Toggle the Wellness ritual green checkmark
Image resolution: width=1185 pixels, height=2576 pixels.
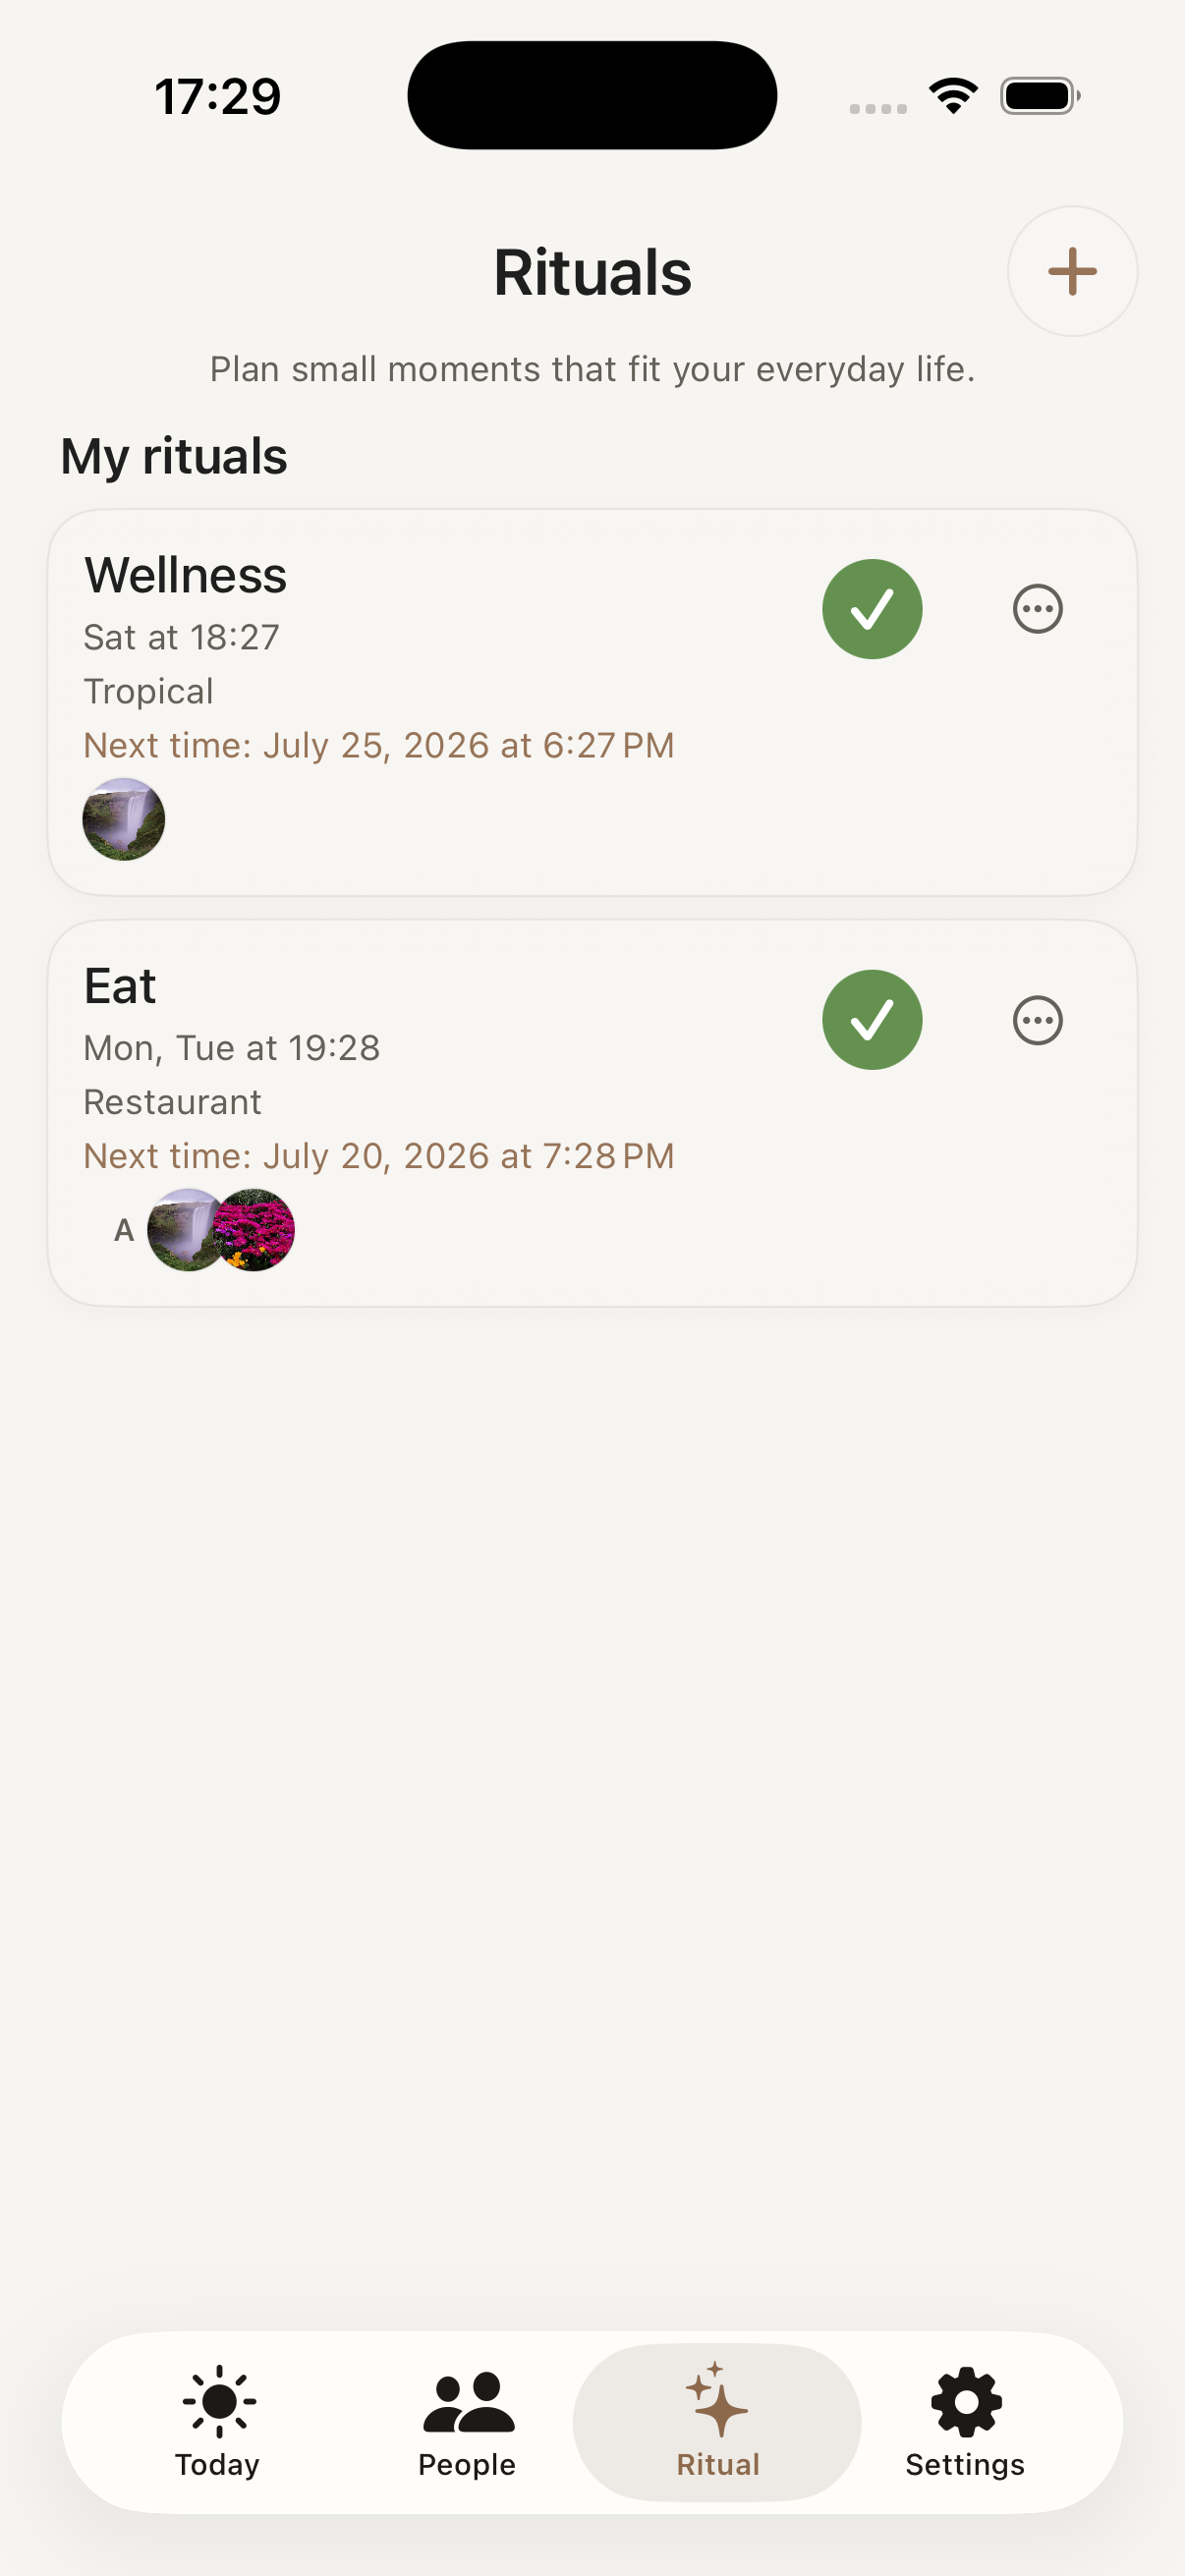coord(872,609)
